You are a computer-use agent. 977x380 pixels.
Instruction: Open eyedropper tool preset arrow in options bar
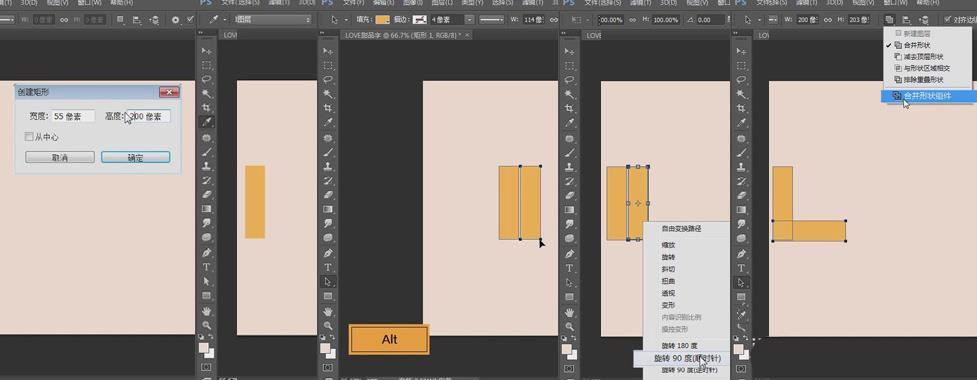coord(225,20)
